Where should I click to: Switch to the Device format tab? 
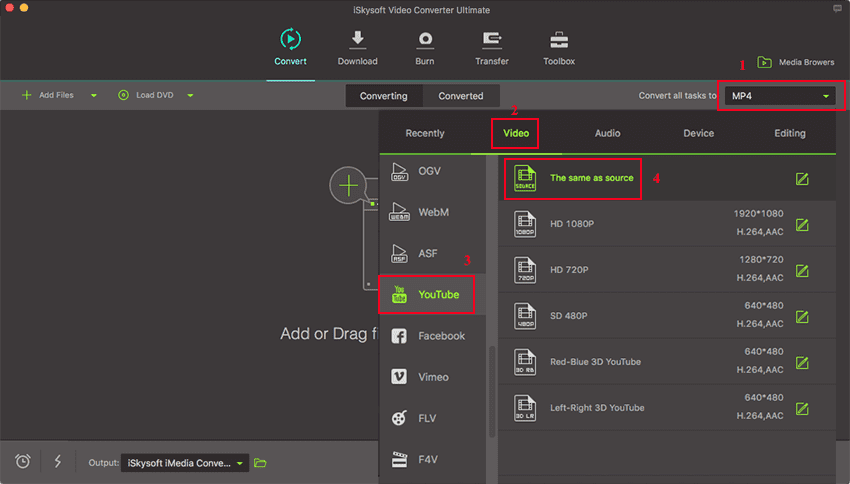(698, 133)
